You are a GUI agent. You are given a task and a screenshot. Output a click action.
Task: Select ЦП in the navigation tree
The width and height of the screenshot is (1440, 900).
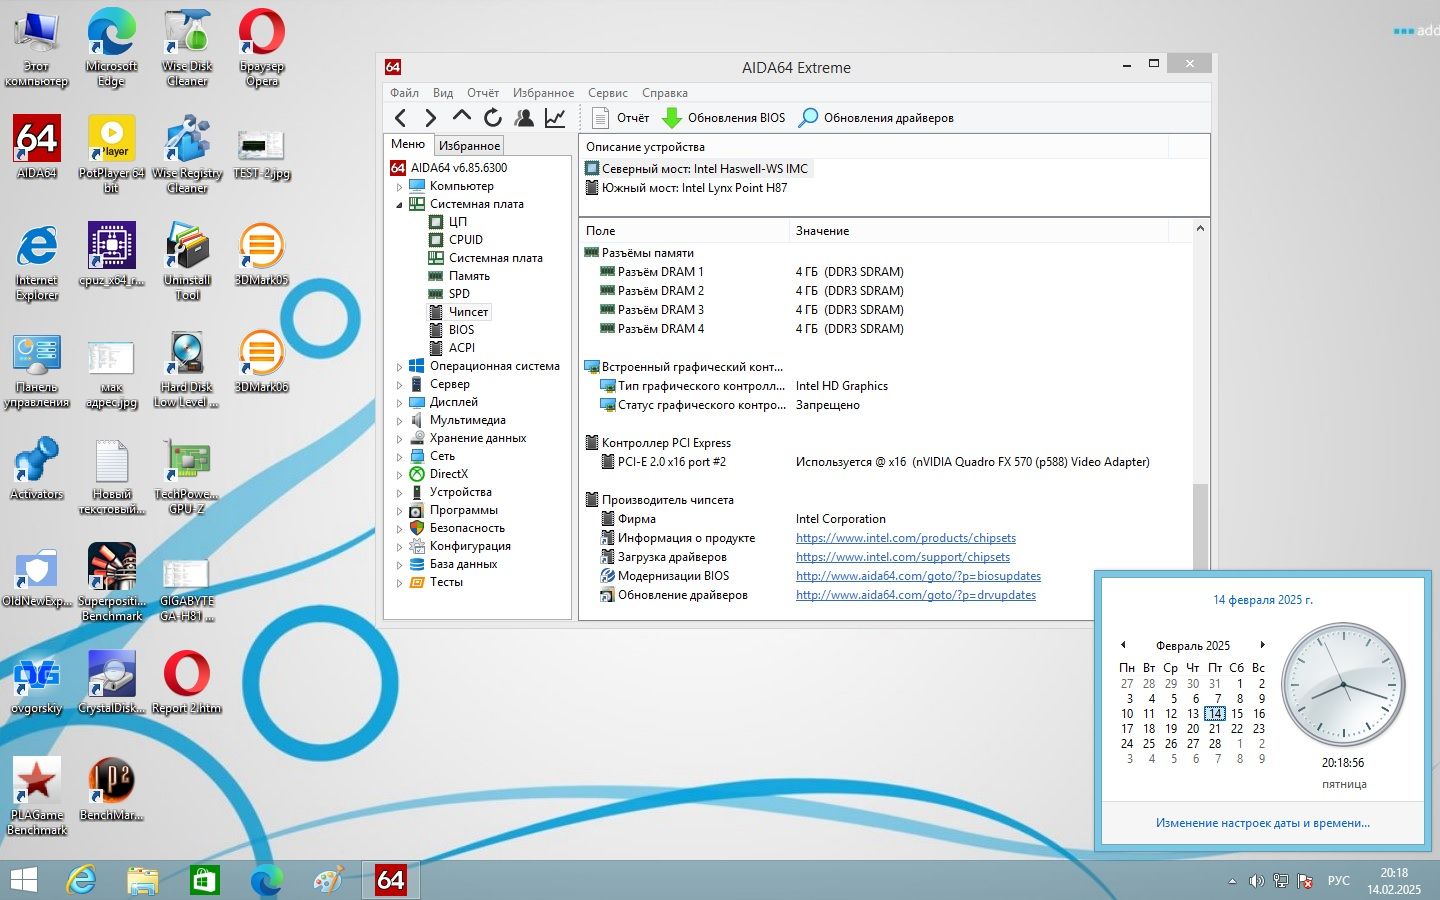pyautogui.click(x=457, y=222)
